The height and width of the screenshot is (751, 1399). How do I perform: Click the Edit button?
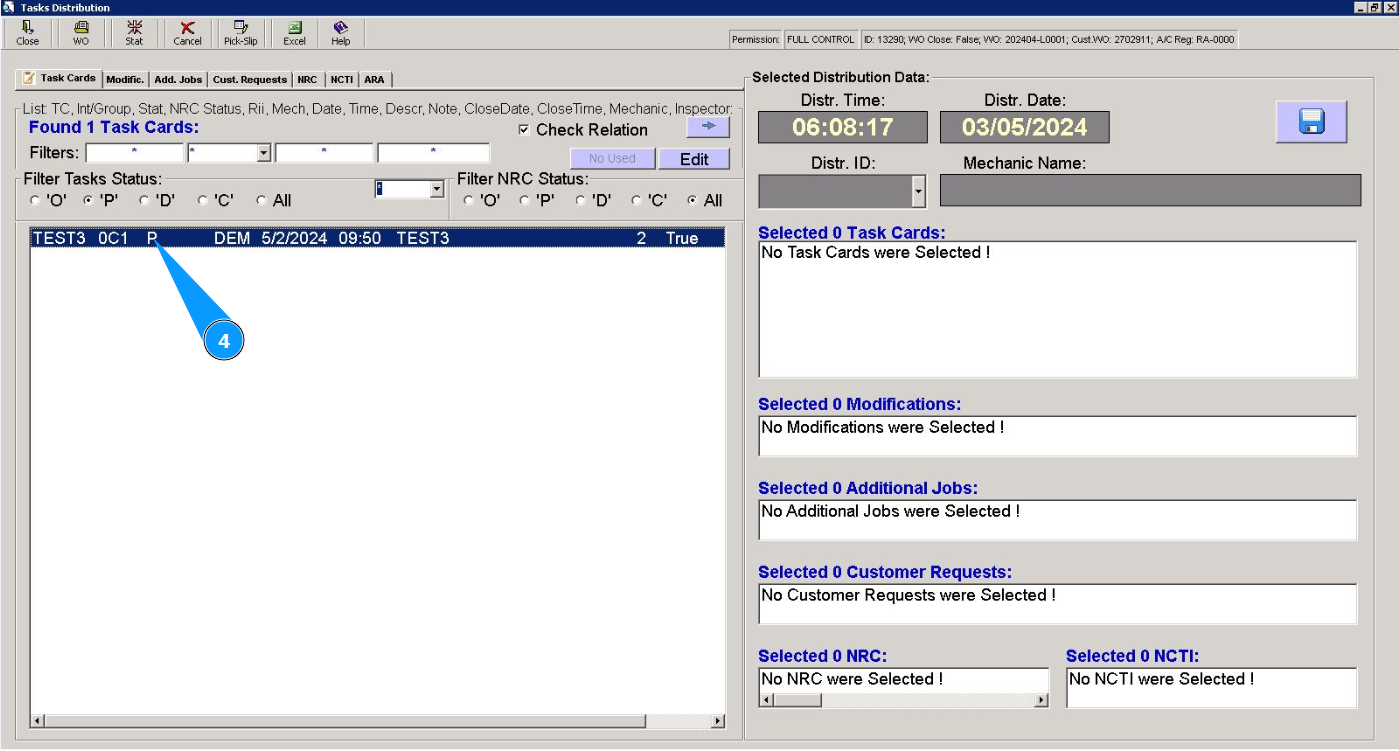(694, 159)
